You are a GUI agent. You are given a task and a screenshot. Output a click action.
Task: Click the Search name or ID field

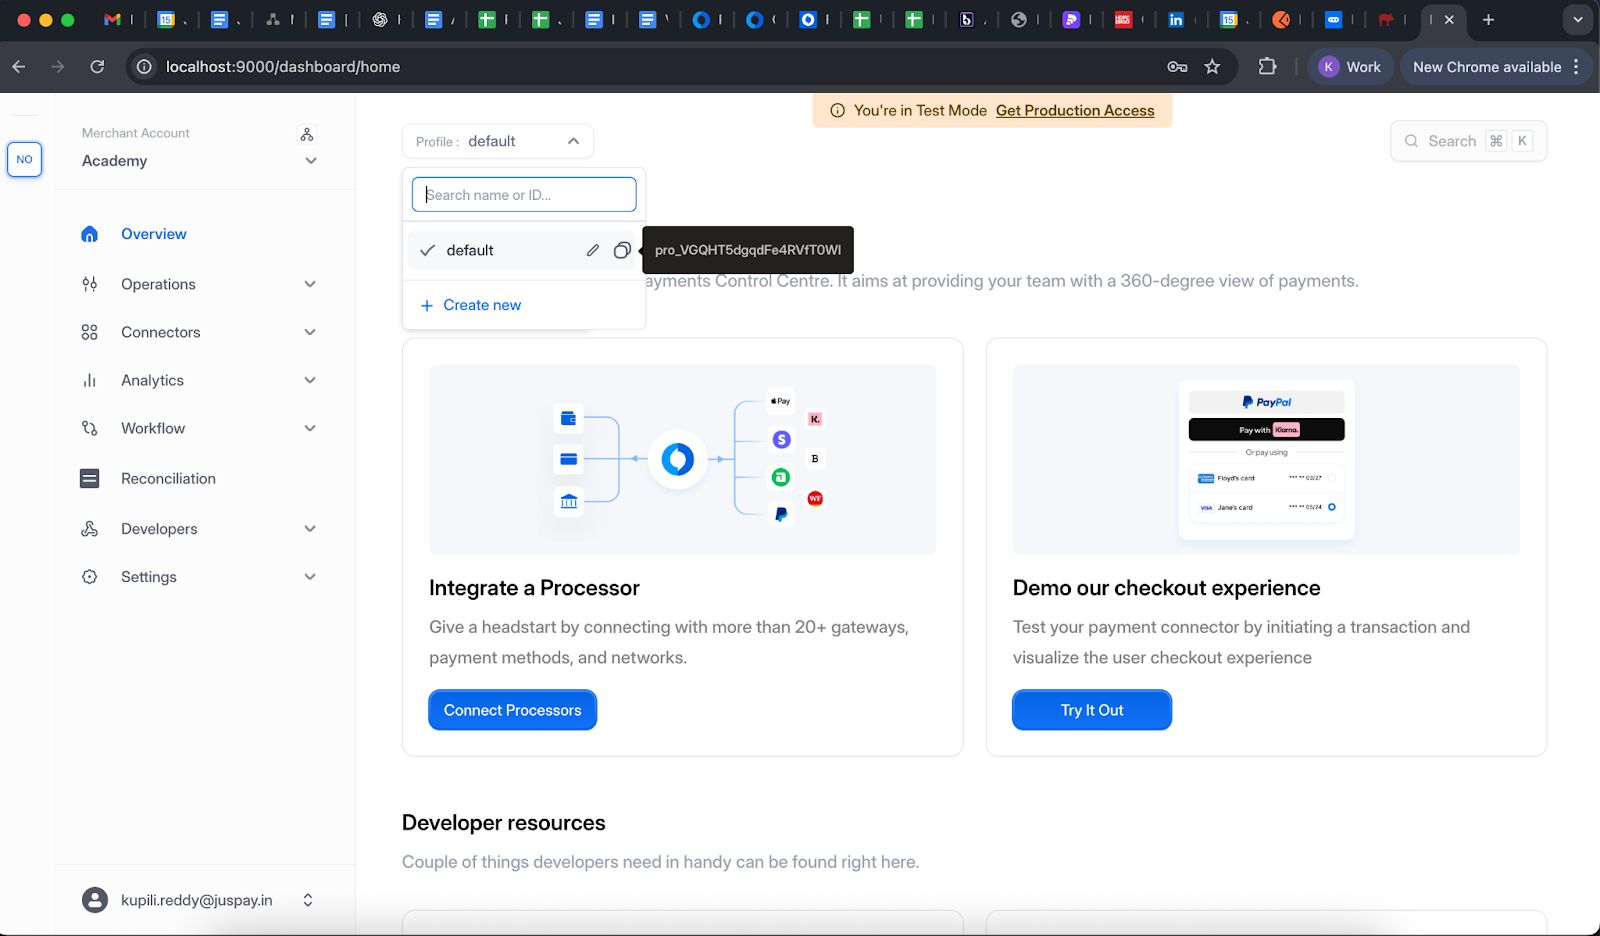point(524,195)
